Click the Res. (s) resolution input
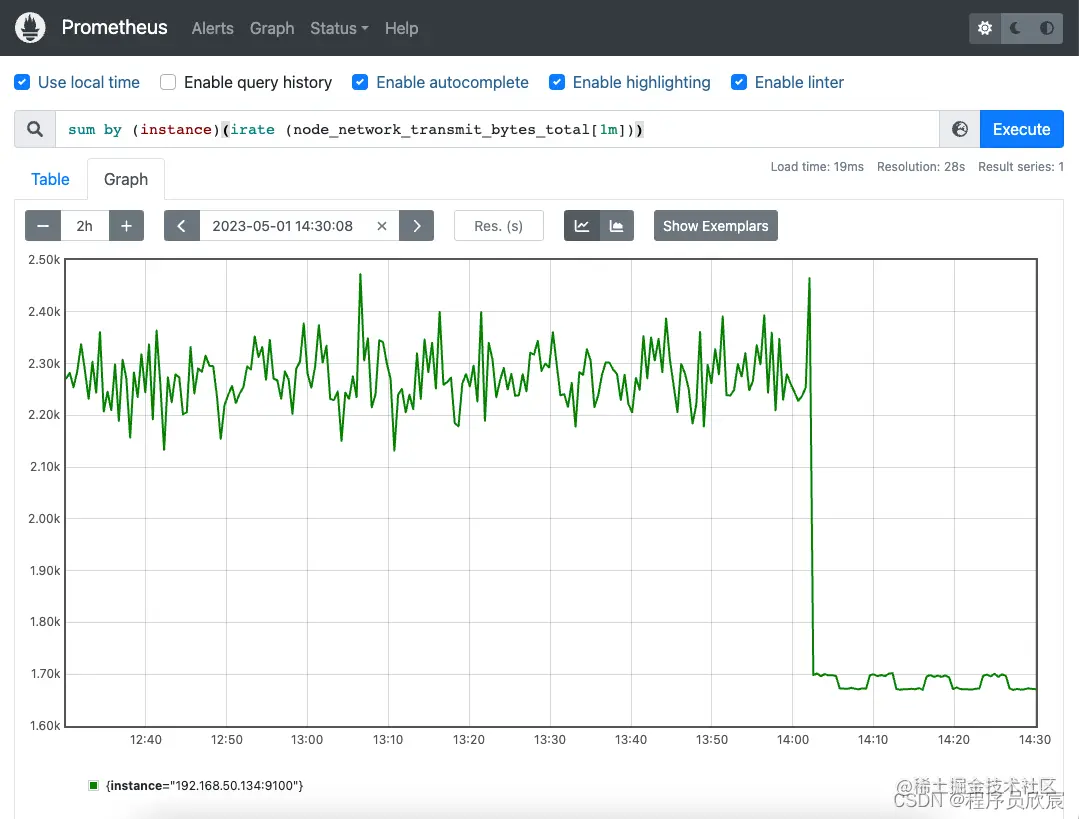 coord(499,226)
